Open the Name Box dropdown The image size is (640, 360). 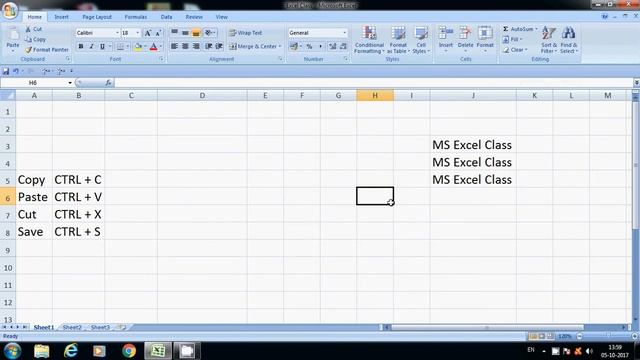[x=70, y=83]
